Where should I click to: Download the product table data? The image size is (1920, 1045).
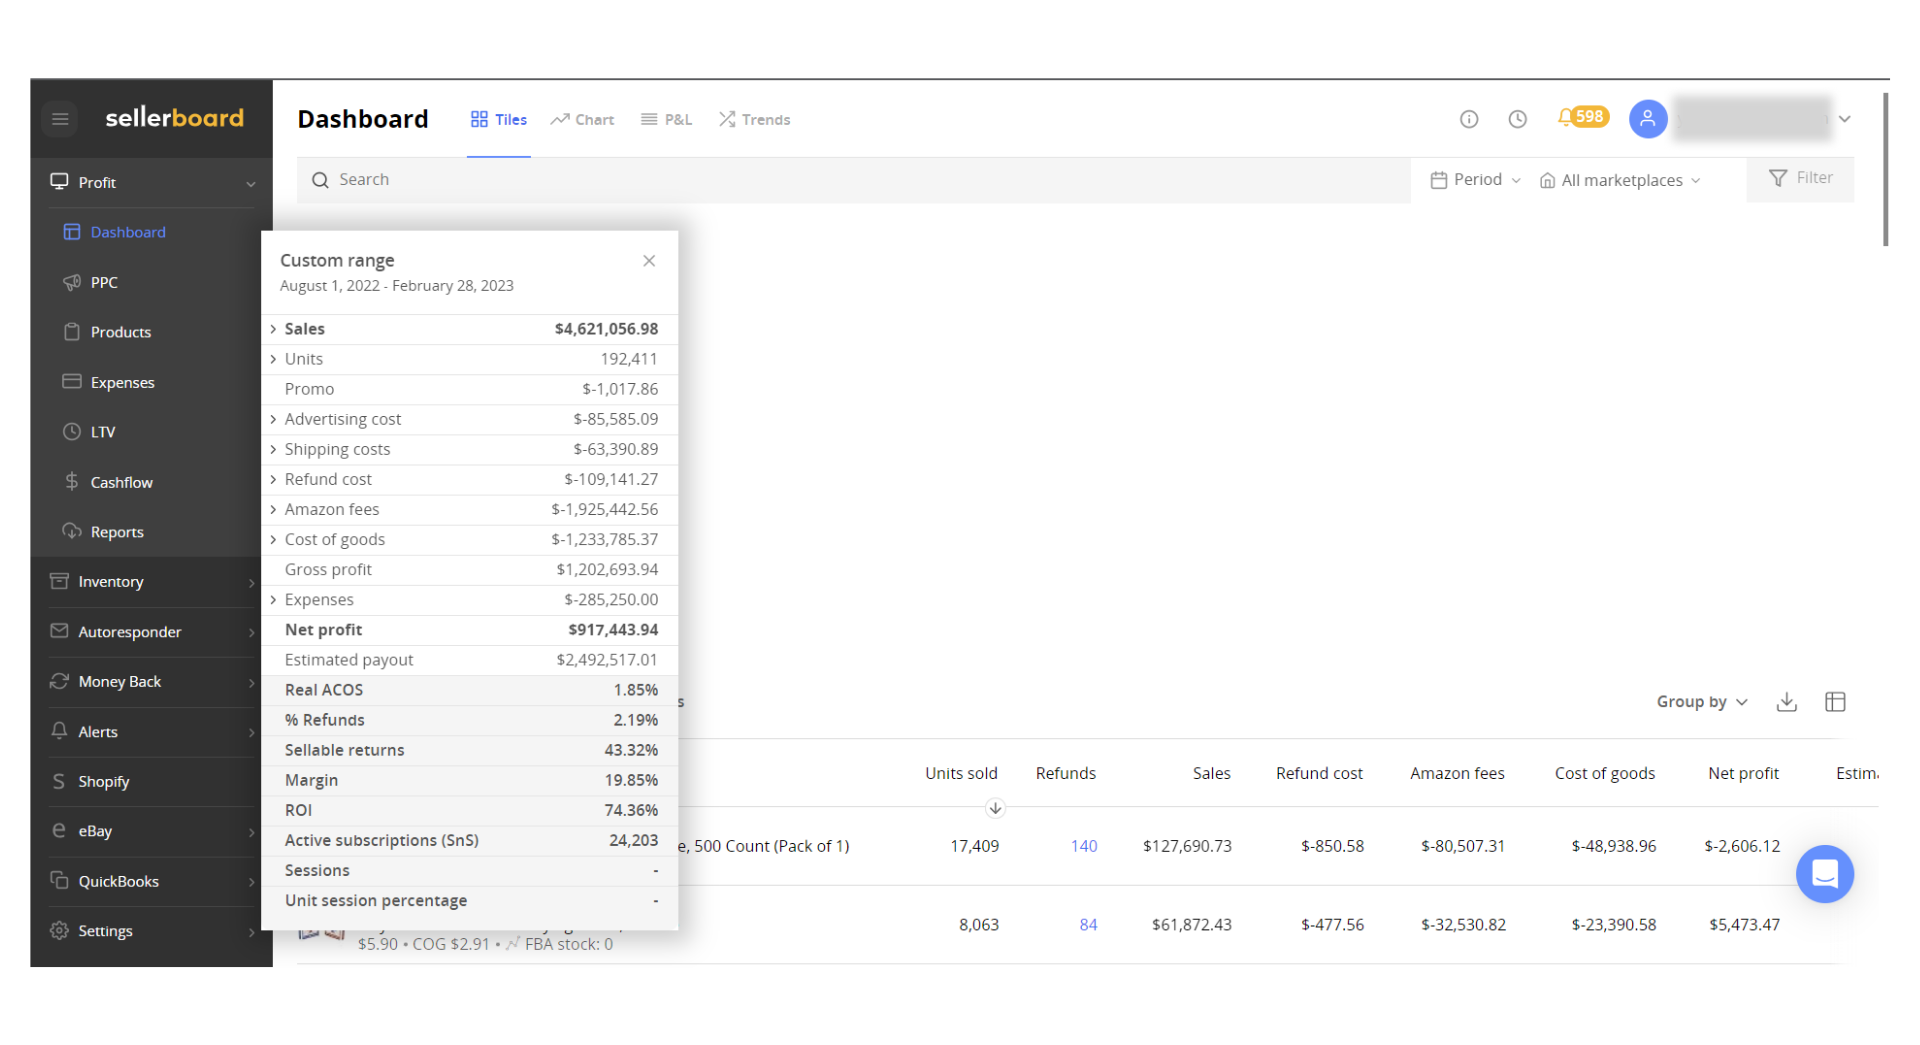point(1786,702)
